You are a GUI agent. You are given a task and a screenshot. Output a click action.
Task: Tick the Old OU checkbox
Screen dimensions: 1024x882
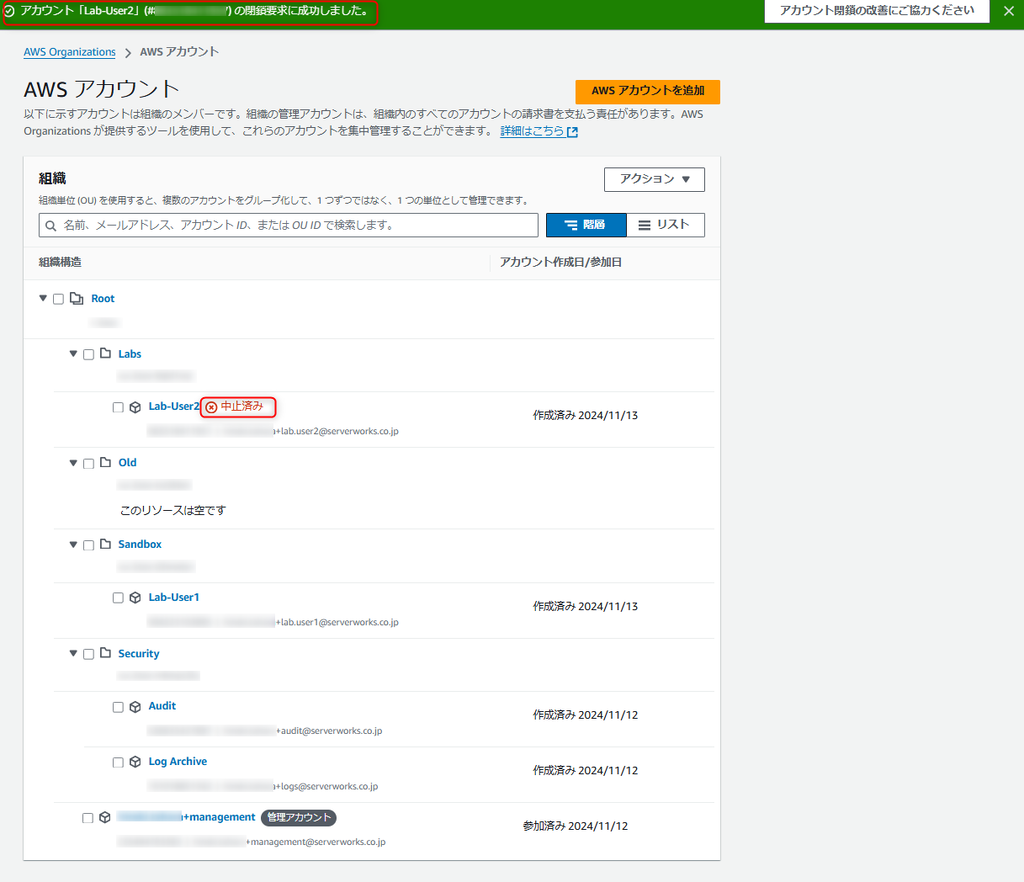(88, 464)
